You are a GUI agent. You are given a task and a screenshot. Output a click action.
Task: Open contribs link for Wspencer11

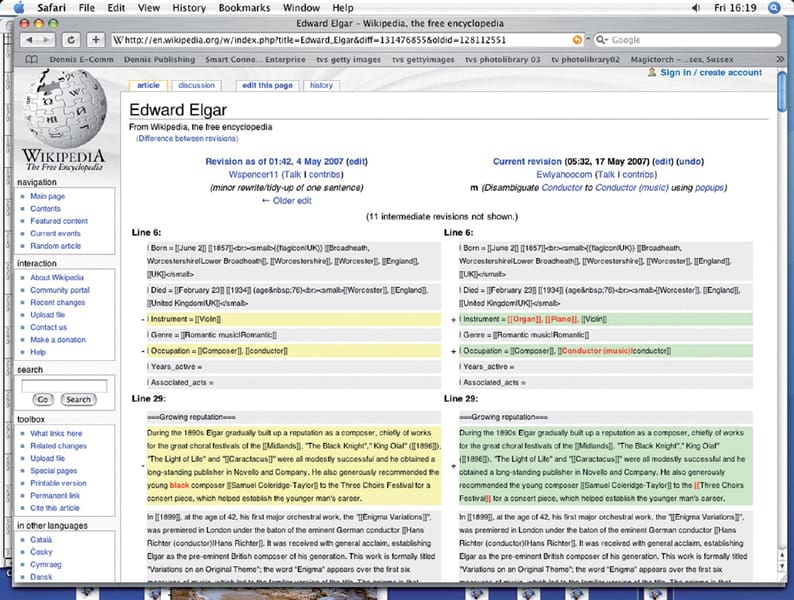[x=324, y=175]
